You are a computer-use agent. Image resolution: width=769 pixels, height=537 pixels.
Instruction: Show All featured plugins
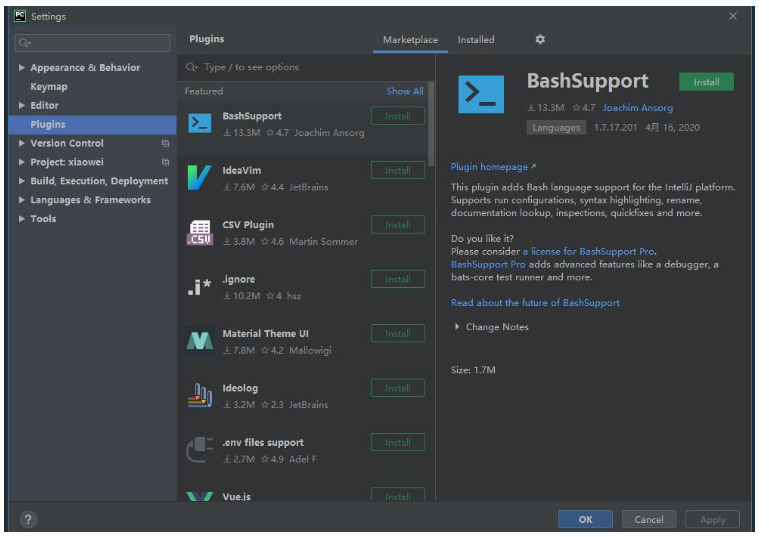coord(405,91)
